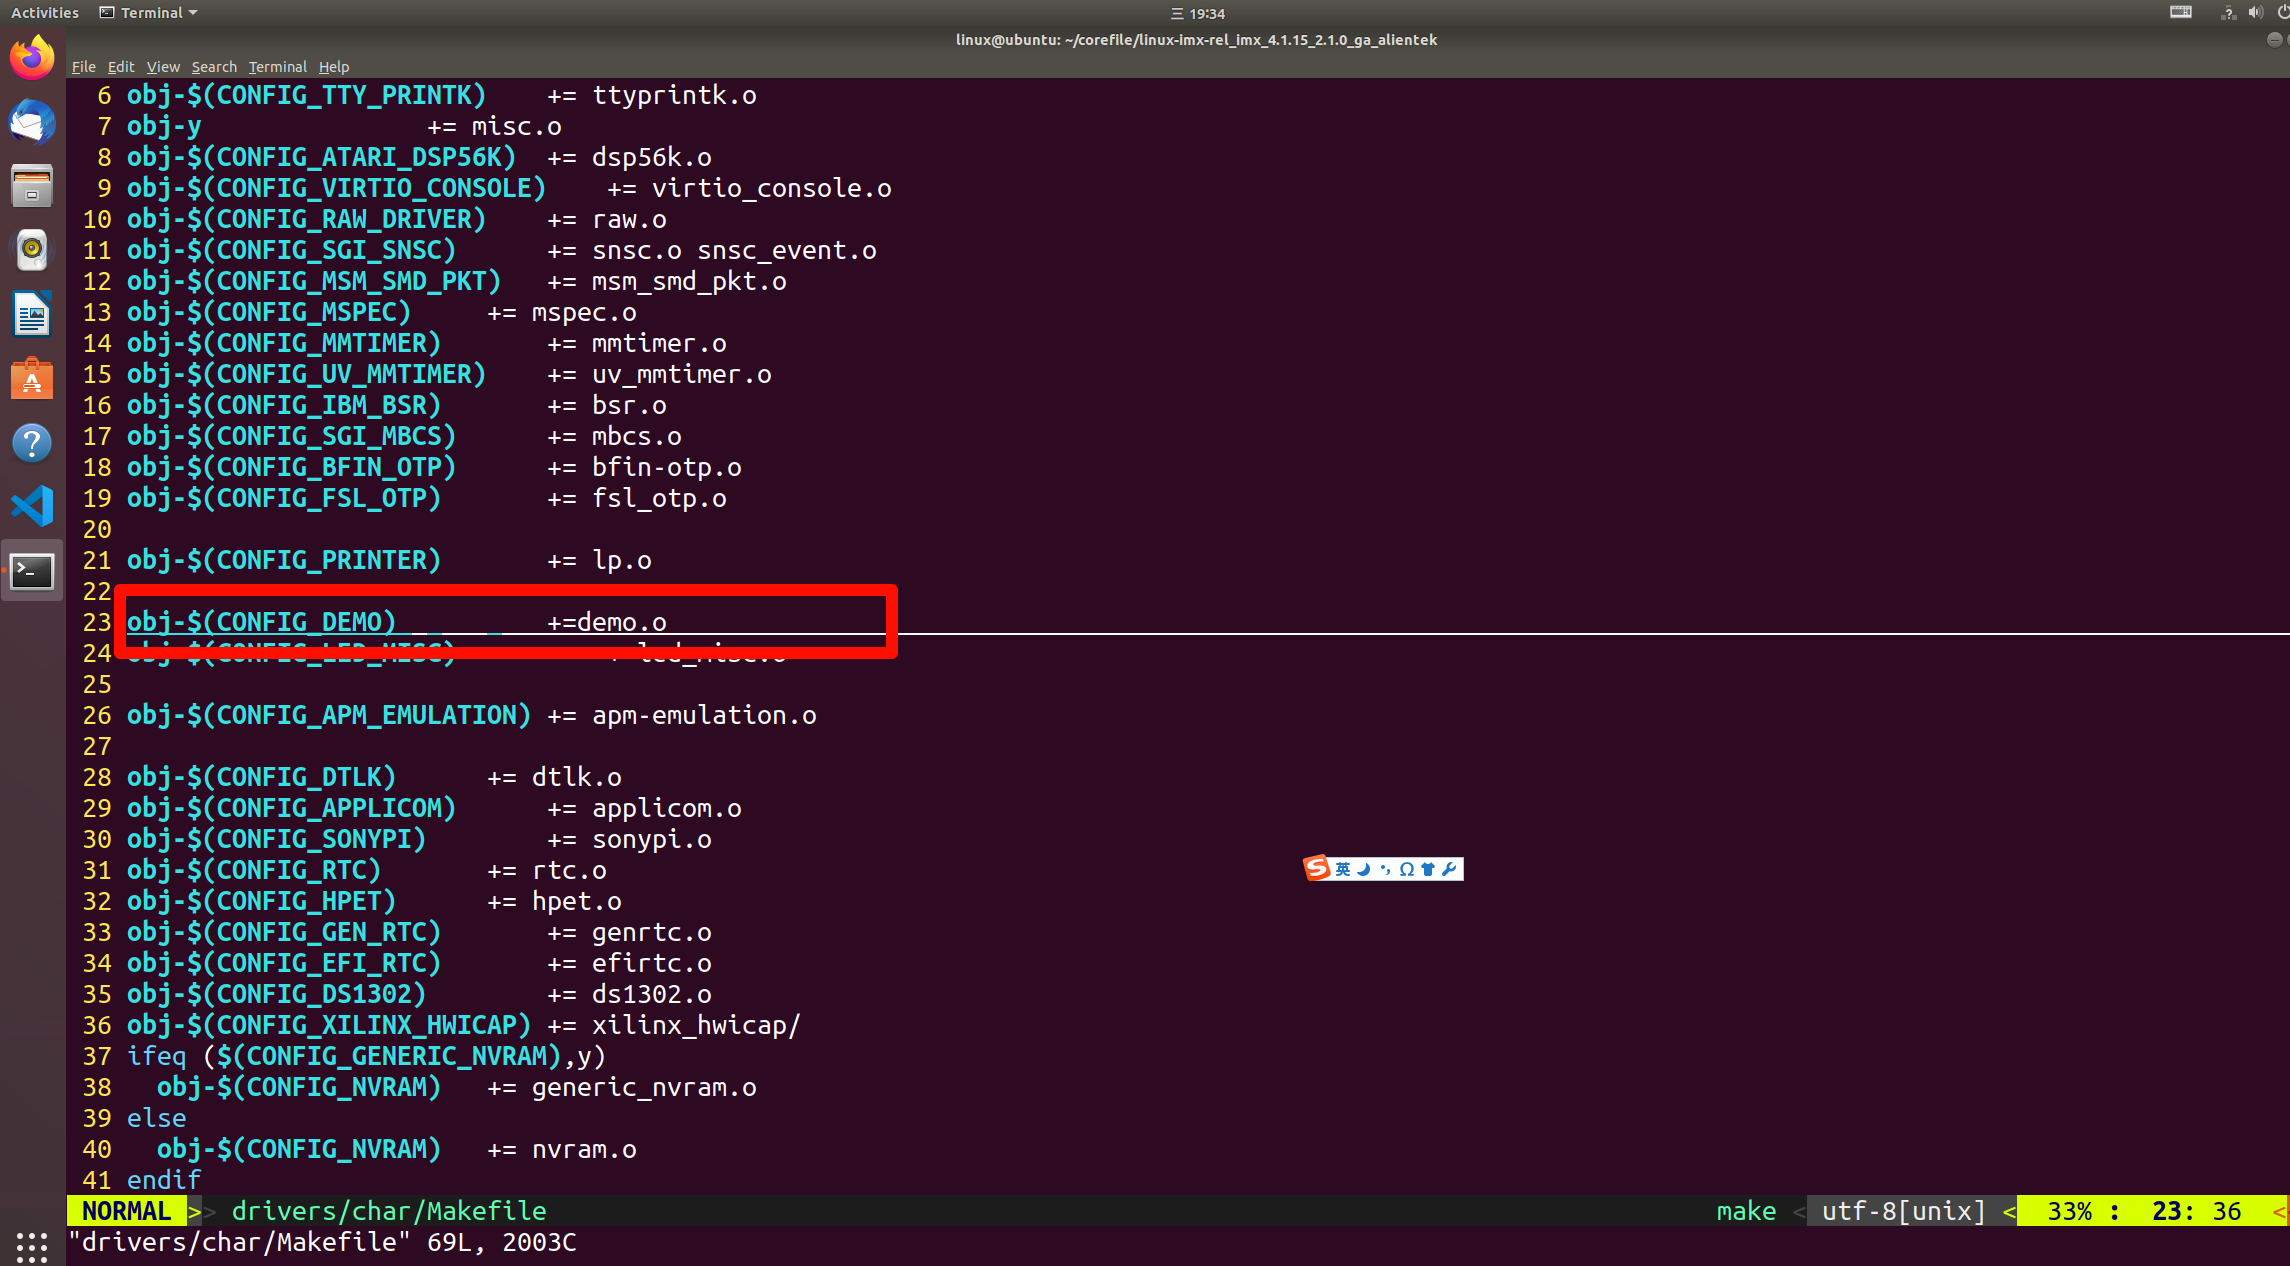
Task: Open Sogou skin shirt icon
Action: coord(1428,869)
